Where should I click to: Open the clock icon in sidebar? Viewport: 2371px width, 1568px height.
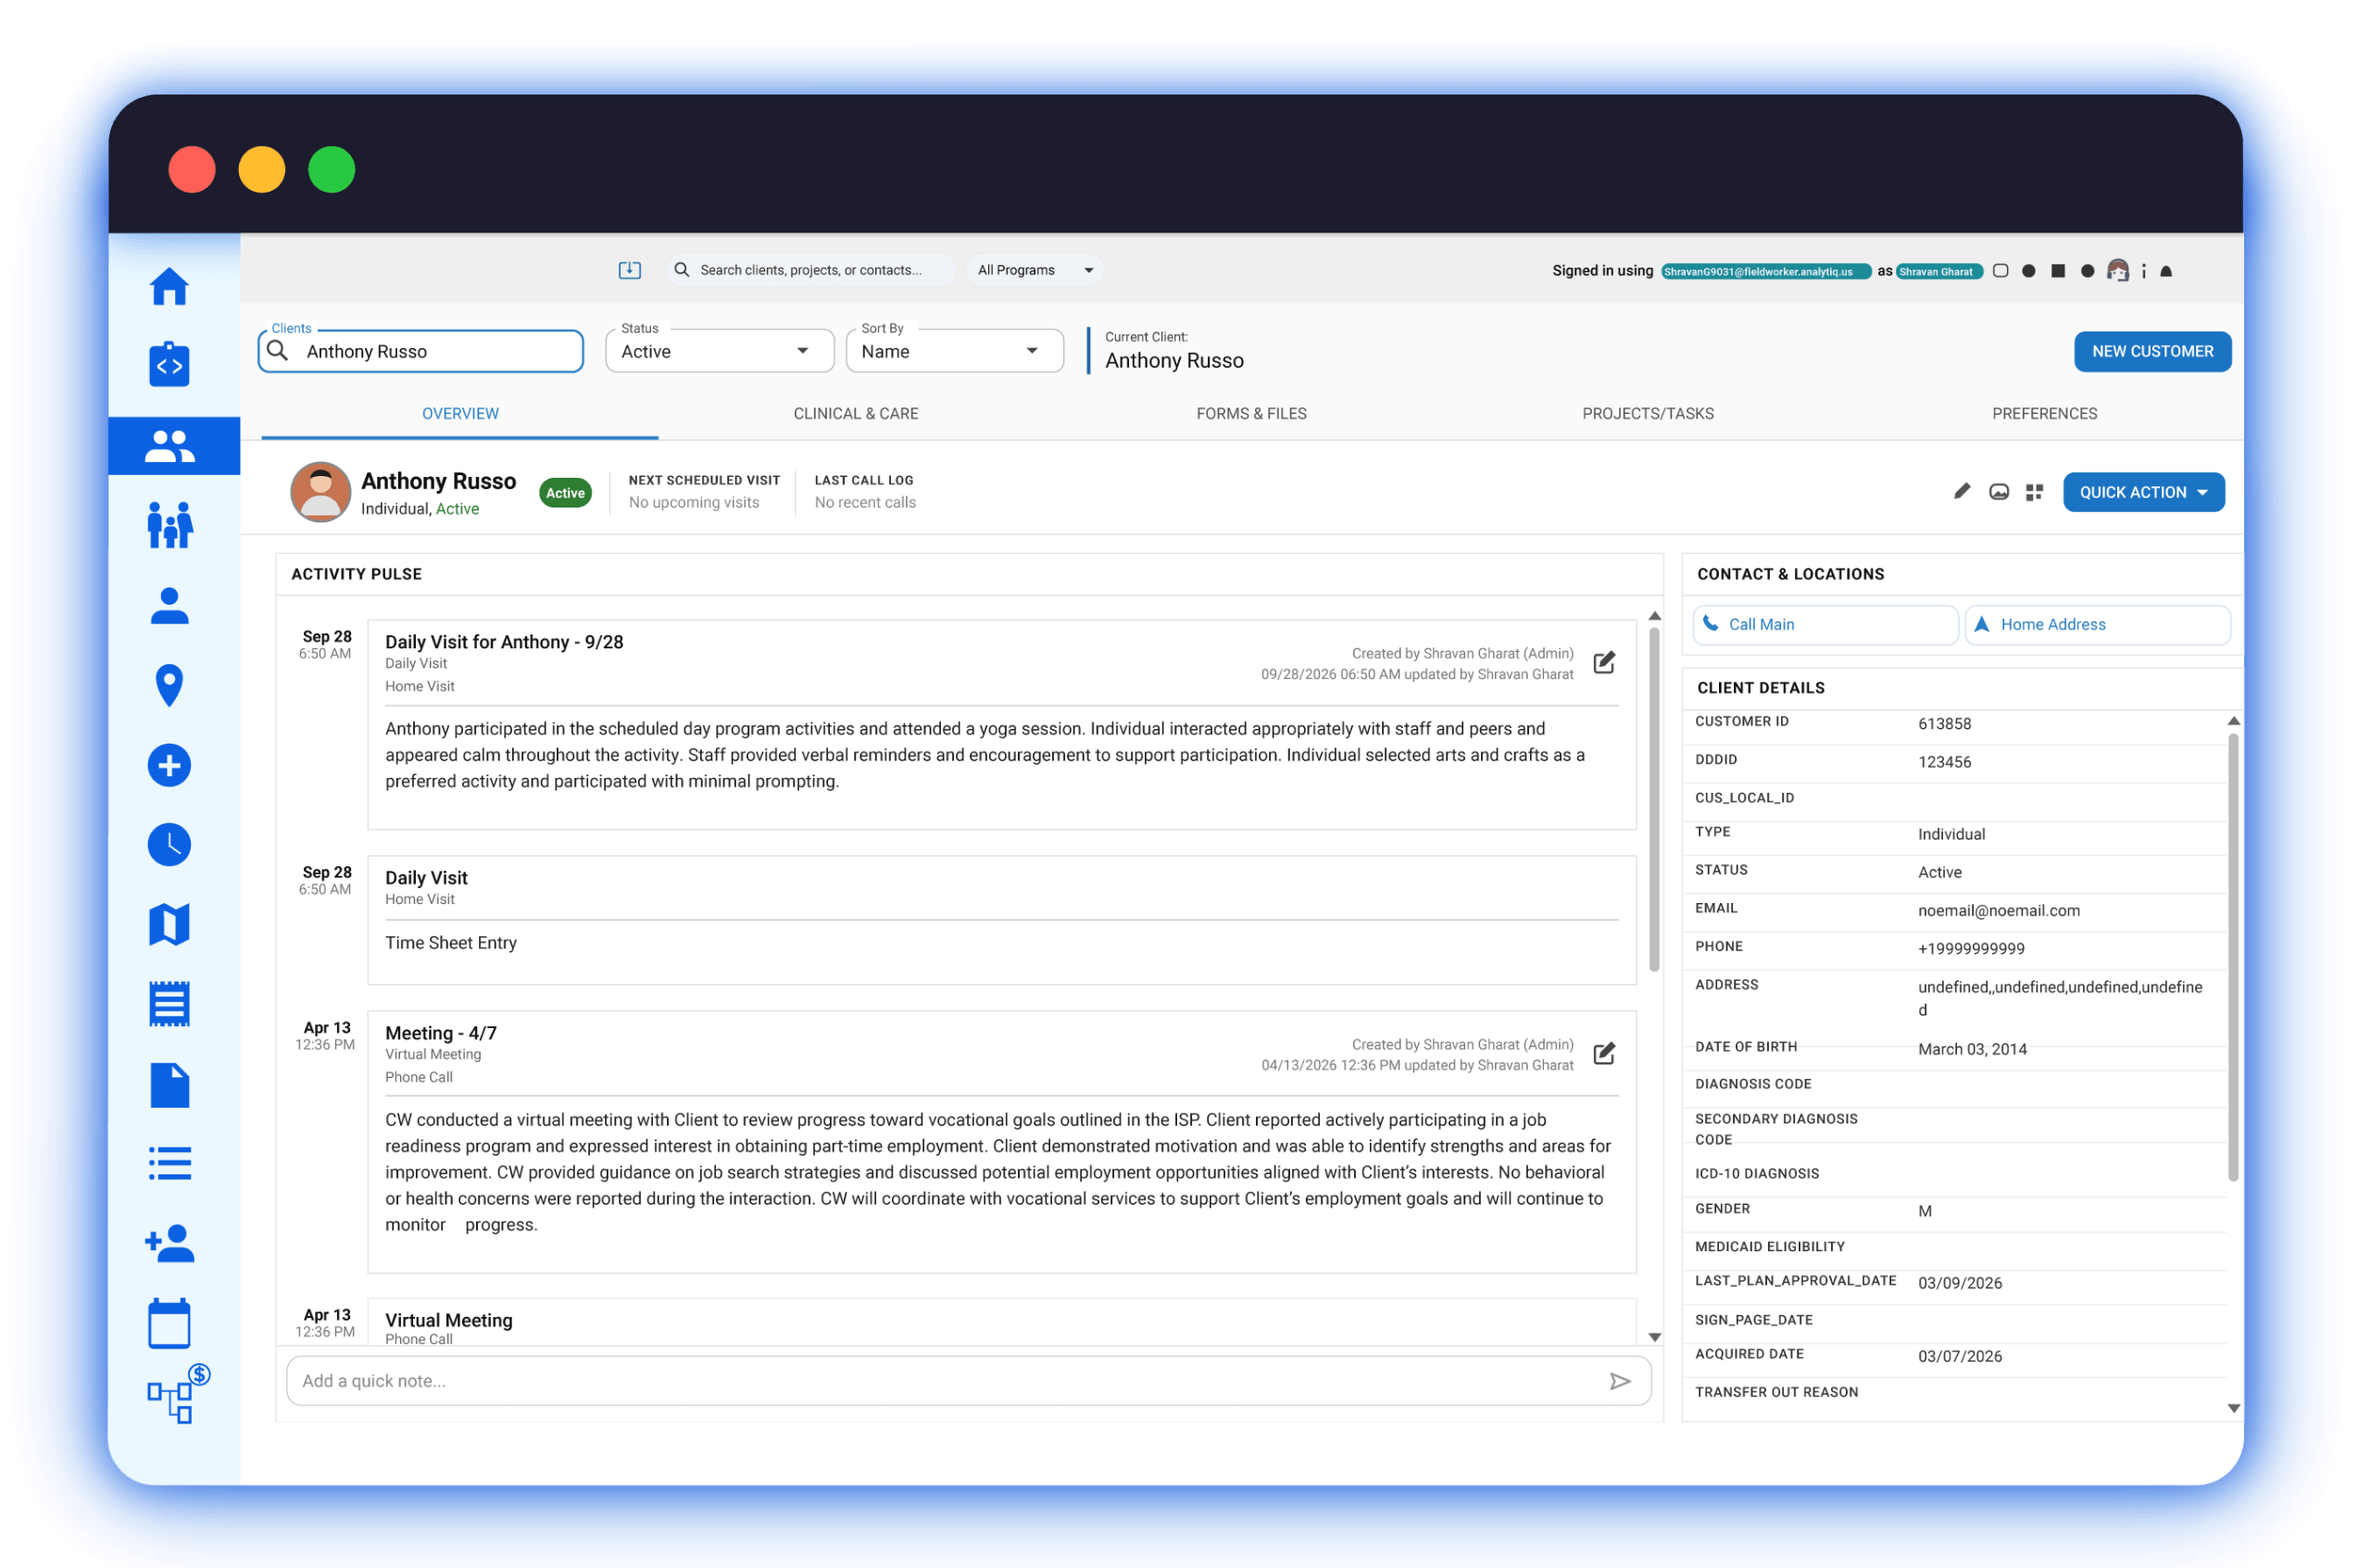(169, 845)
